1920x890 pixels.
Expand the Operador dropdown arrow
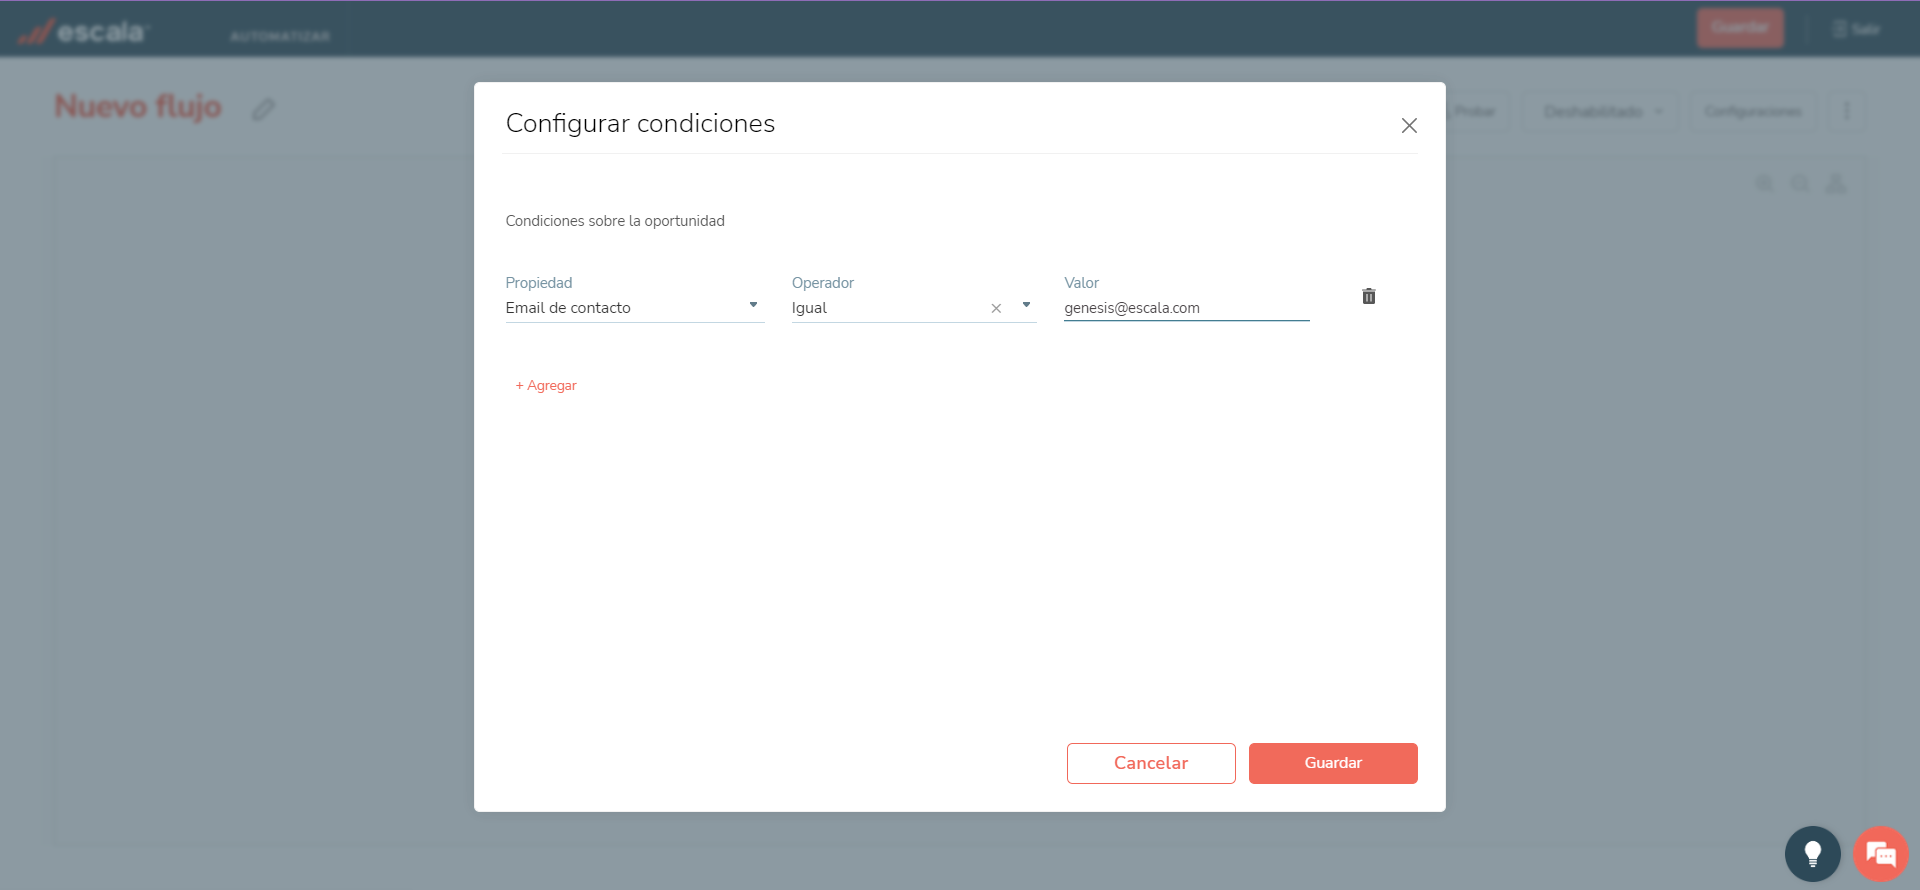click(1026, 306)
